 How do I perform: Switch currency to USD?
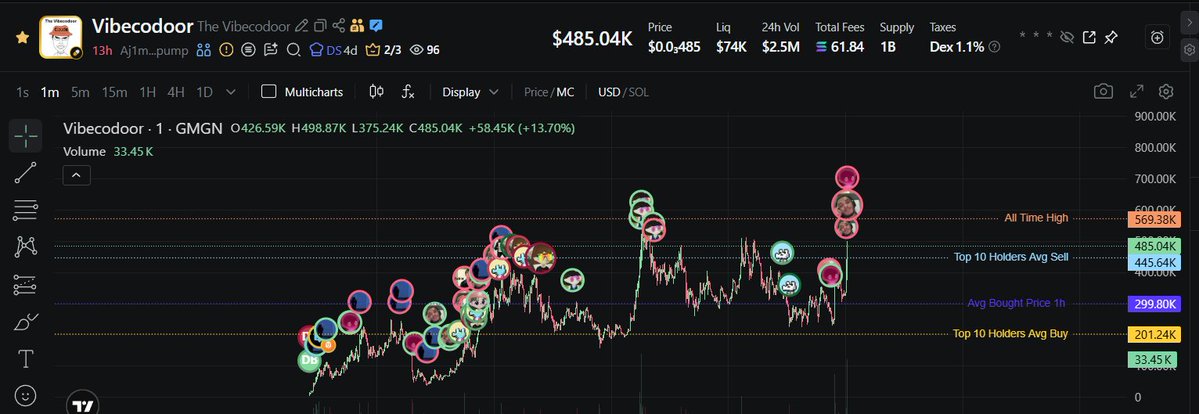pyautogui.click(x=609, y=92)
